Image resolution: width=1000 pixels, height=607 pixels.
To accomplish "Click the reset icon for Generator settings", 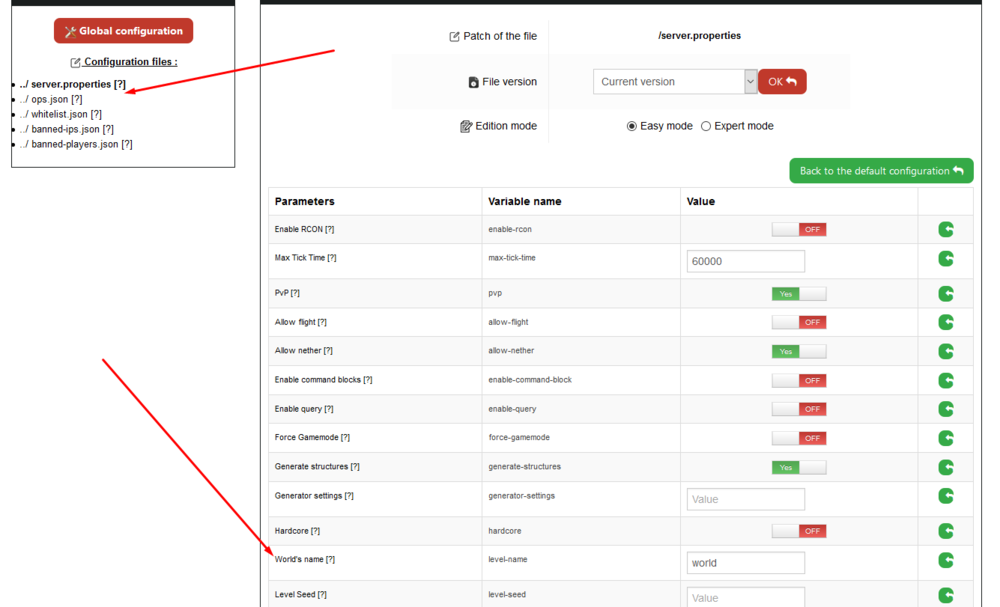I will (946, 496).
